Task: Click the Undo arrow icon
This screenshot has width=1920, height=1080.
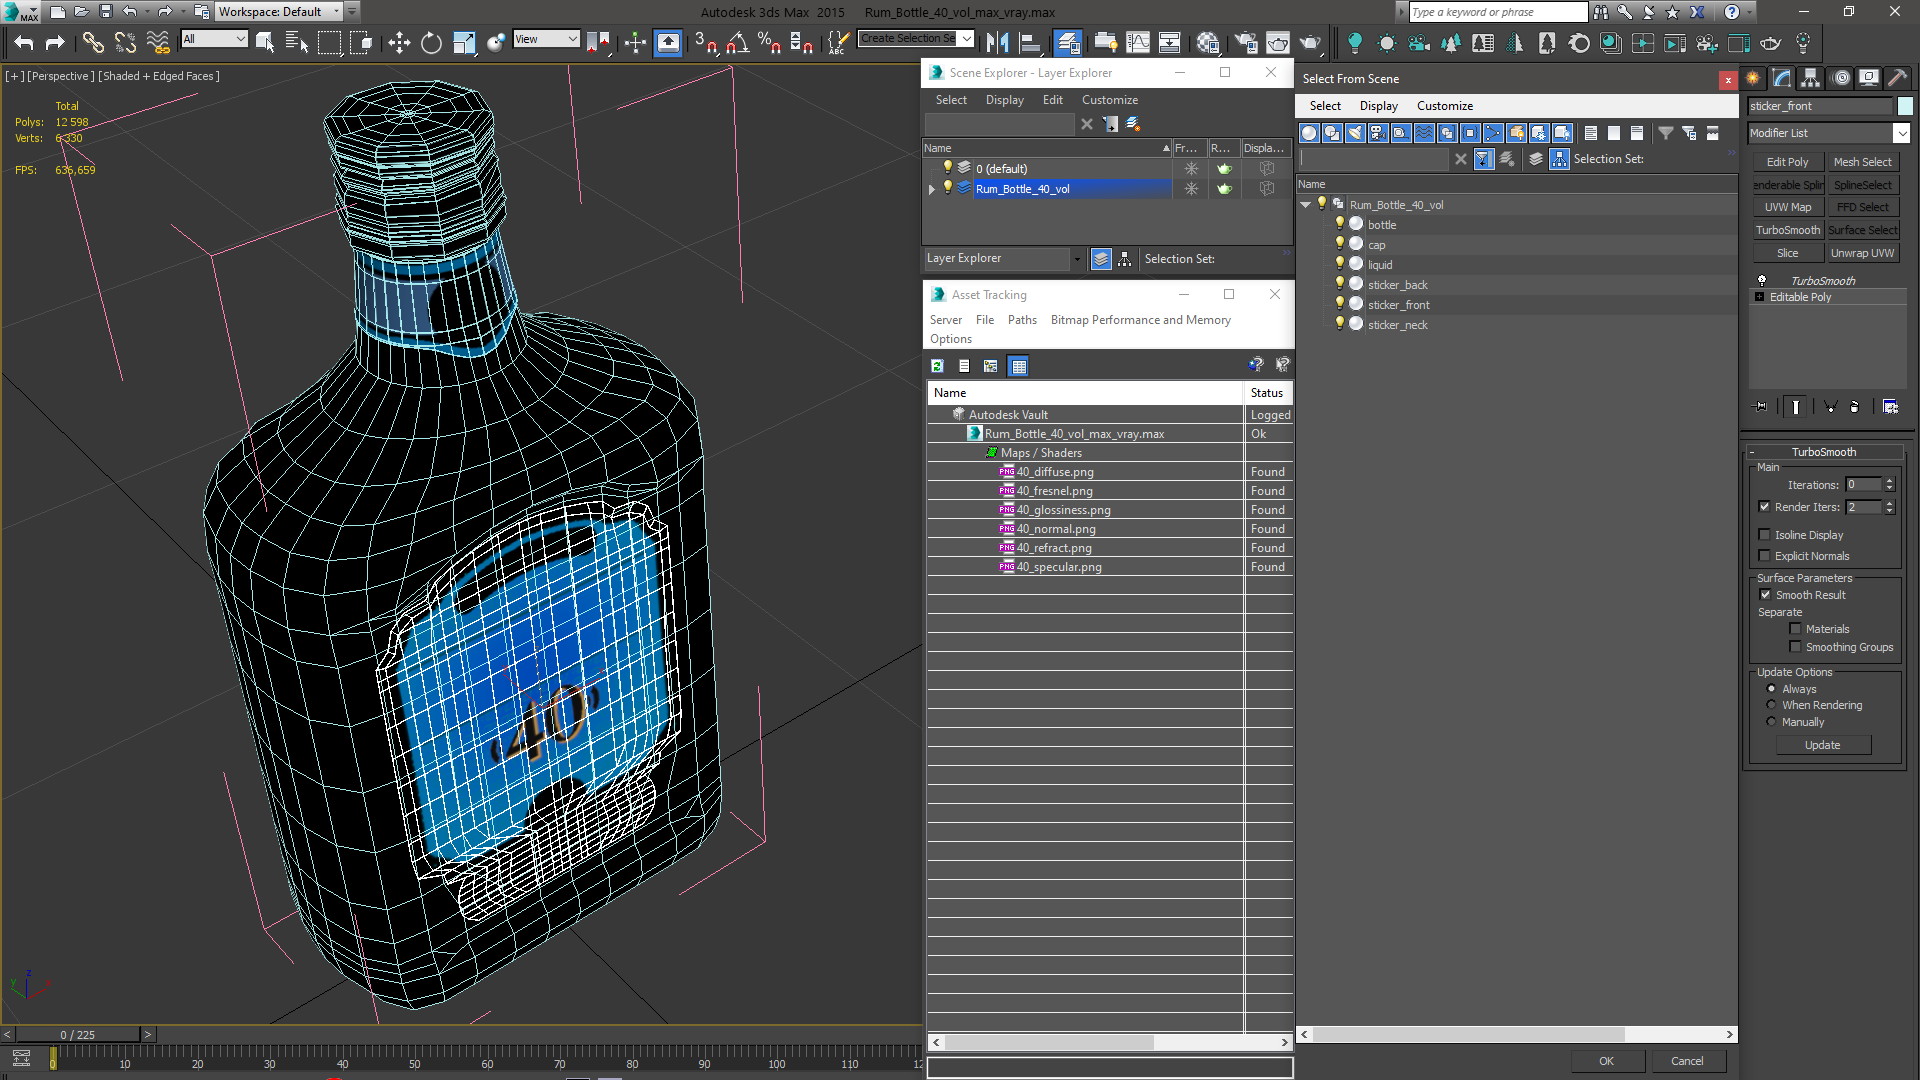Action: point(24,42)
